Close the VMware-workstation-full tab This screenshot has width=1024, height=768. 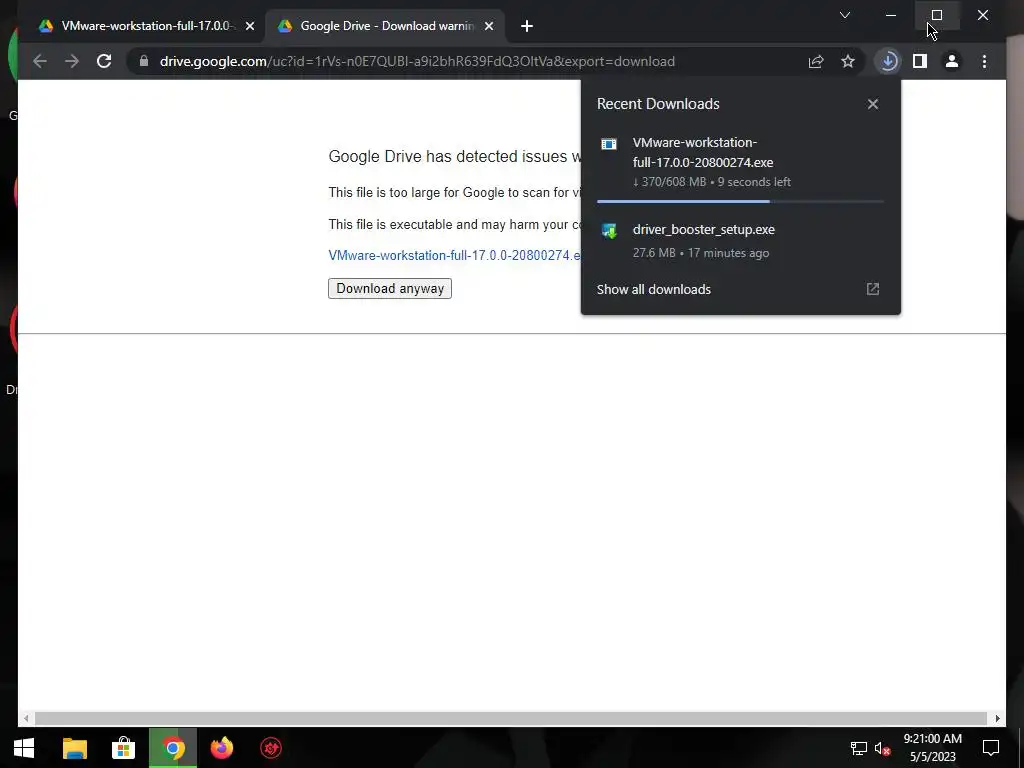(249, 26)
